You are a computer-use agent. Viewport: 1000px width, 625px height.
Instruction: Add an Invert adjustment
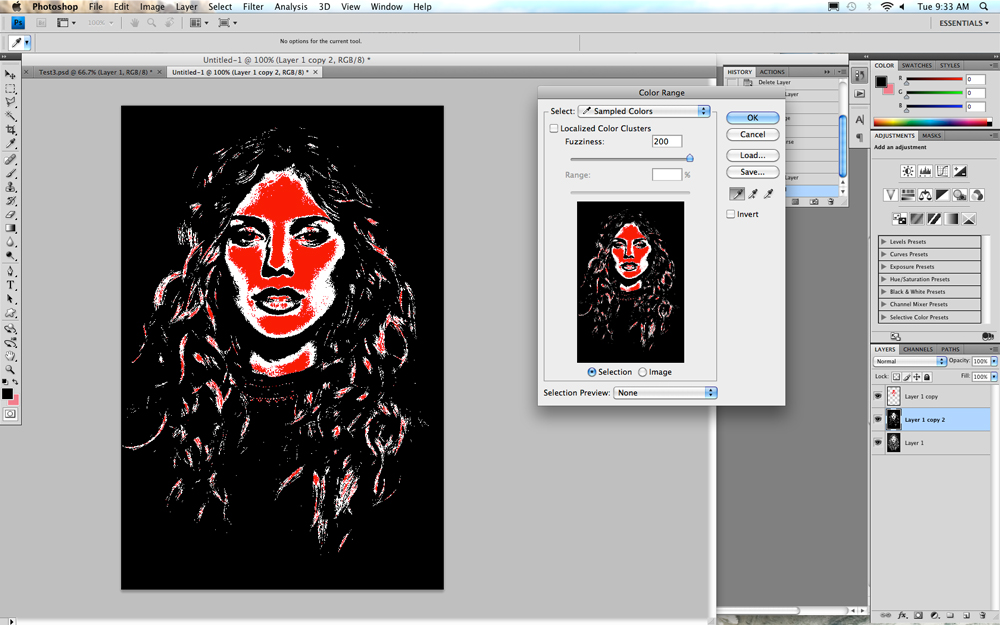click(899, 219)
